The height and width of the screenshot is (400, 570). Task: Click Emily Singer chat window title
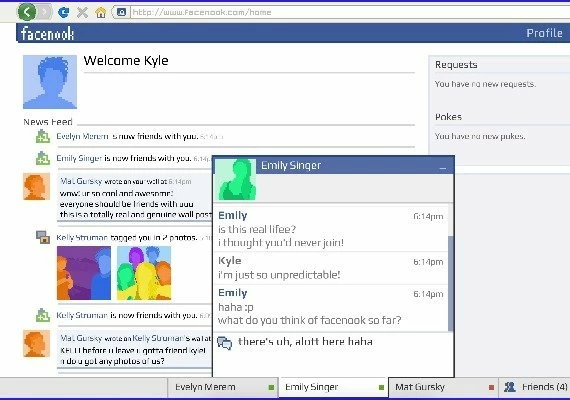(x=291, y=165)
